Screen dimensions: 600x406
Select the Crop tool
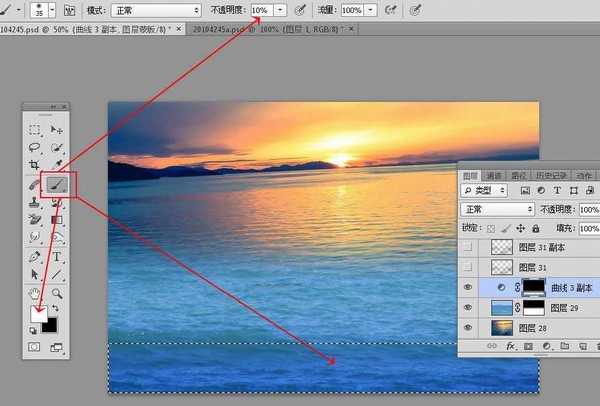(35, 164)
